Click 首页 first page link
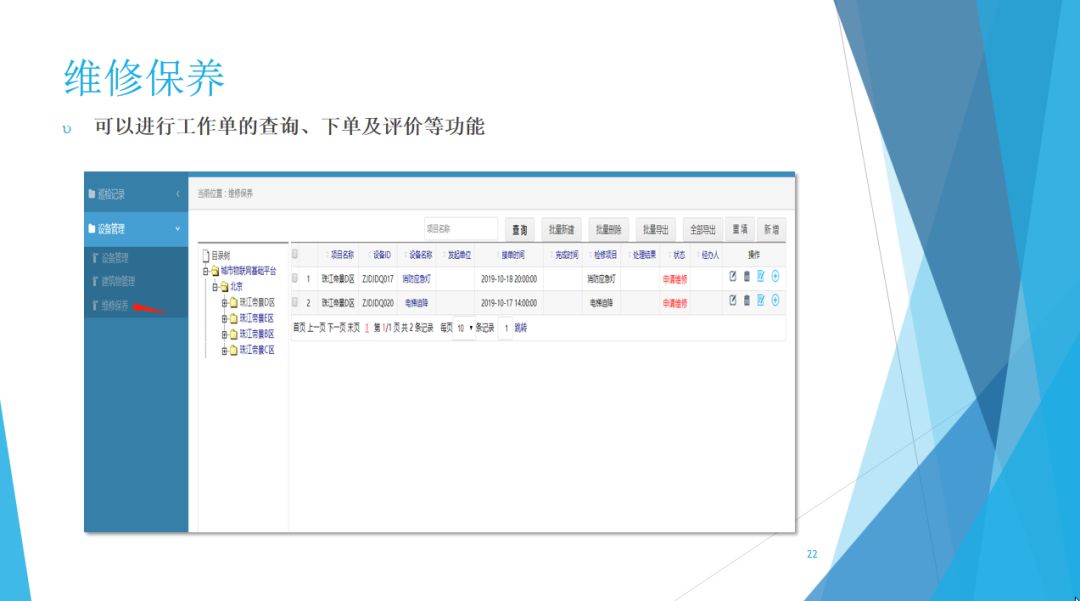Screen dimensions: 1080x601 click(299, 328)
